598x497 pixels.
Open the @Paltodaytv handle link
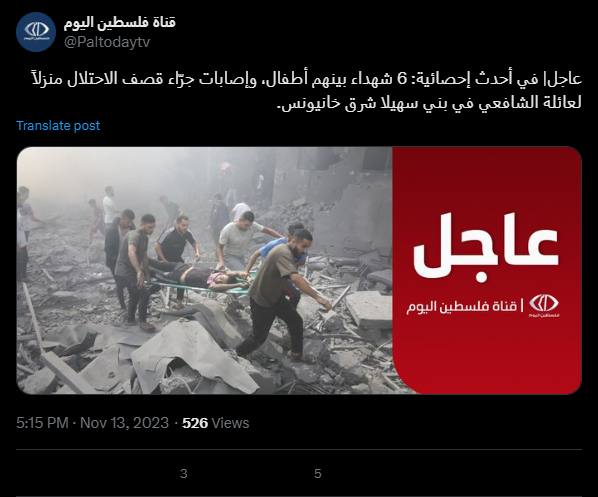click(107, 42)
